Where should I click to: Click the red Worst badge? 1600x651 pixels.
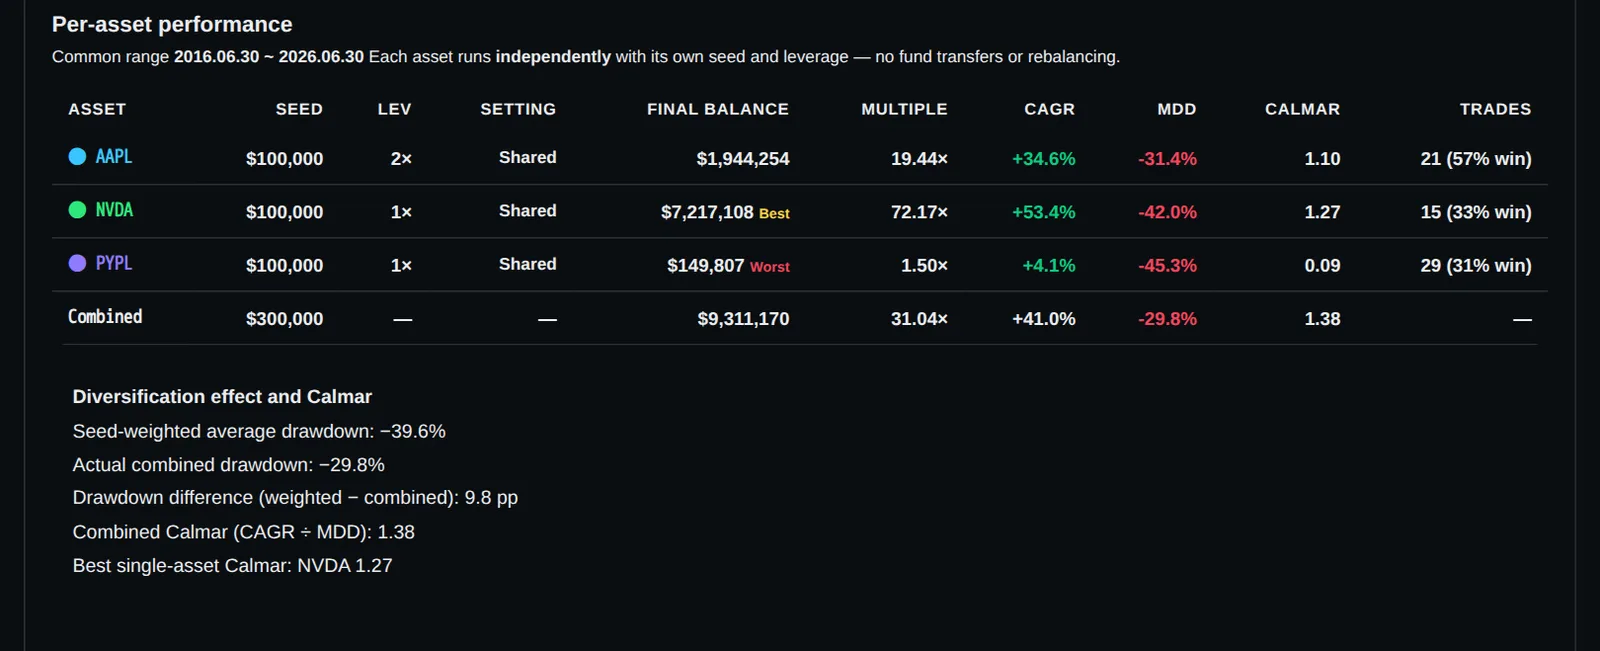(770, 267)
